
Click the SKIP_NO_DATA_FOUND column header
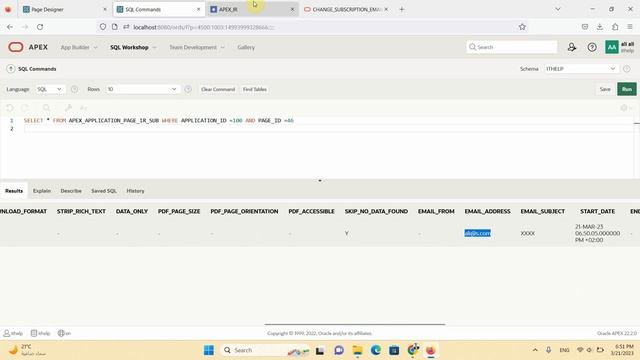pos(376,211)
